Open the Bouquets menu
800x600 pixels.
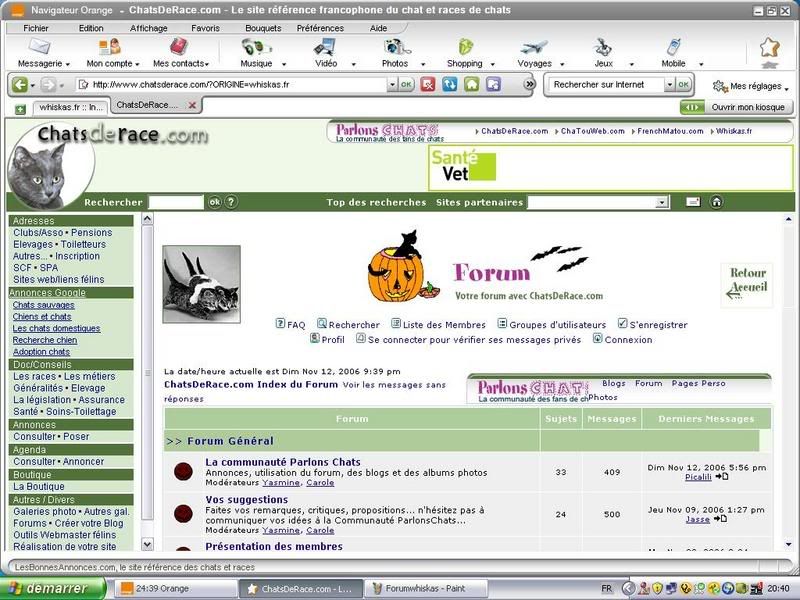pyautogui.click(x=263, y=29)
